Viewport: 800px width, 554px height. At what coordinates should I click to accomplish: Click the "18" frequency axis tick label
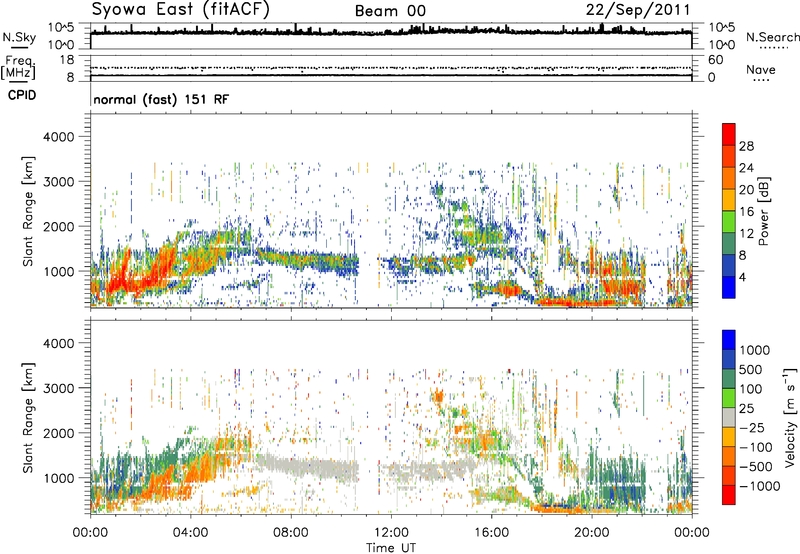tap(67, 60)
